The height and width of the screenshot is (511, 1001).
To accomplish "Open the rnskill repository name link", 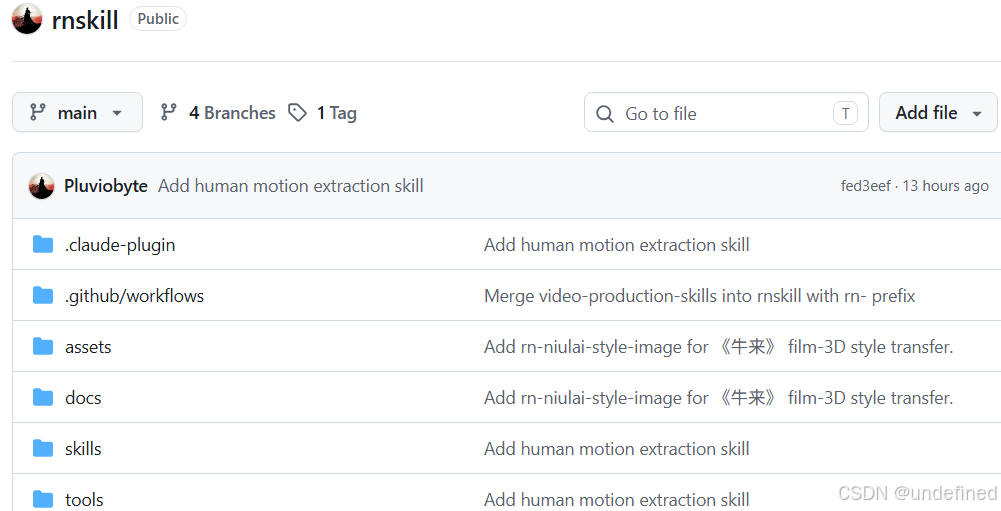I will coord(85,20).
